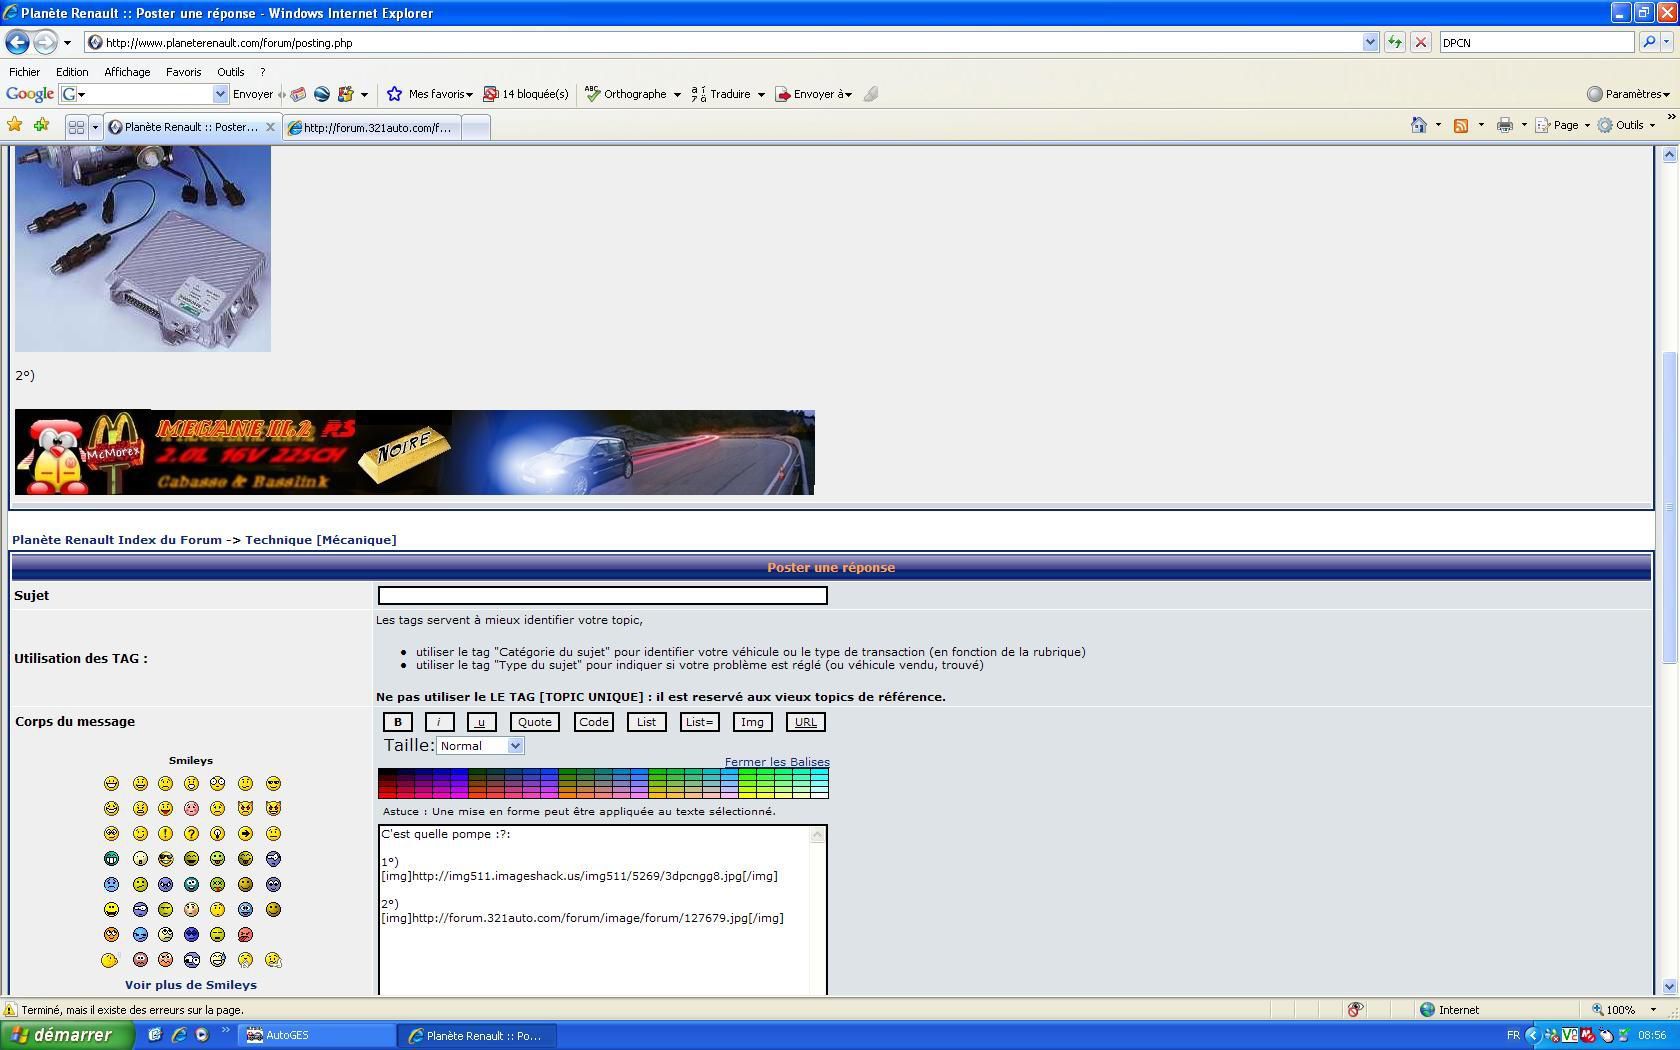Switch to the forum.321auto.com tab
The height and width of the screenshot is (1050, 1680).
372,127
